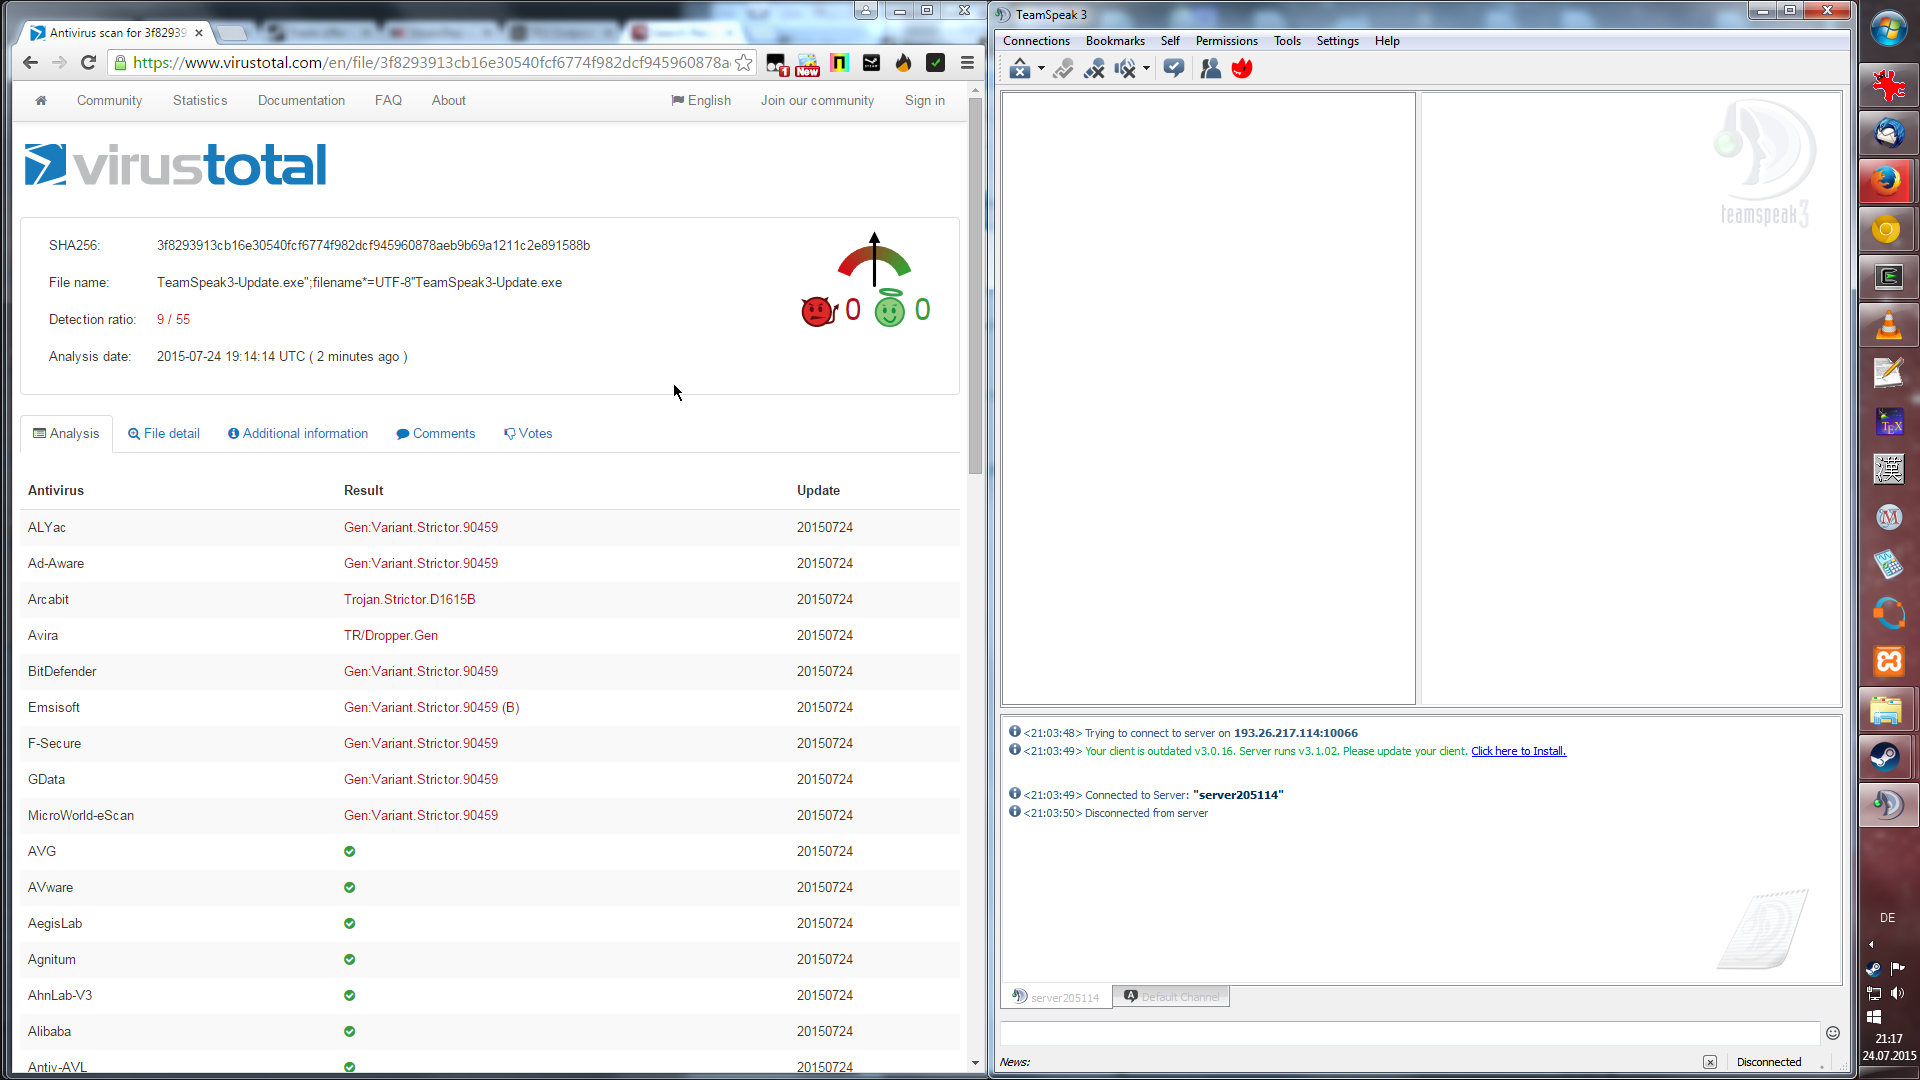This screenshot has width=1920, height=1080.
Task: Click the red devil malicious vote icon
Action: [818, 311]
